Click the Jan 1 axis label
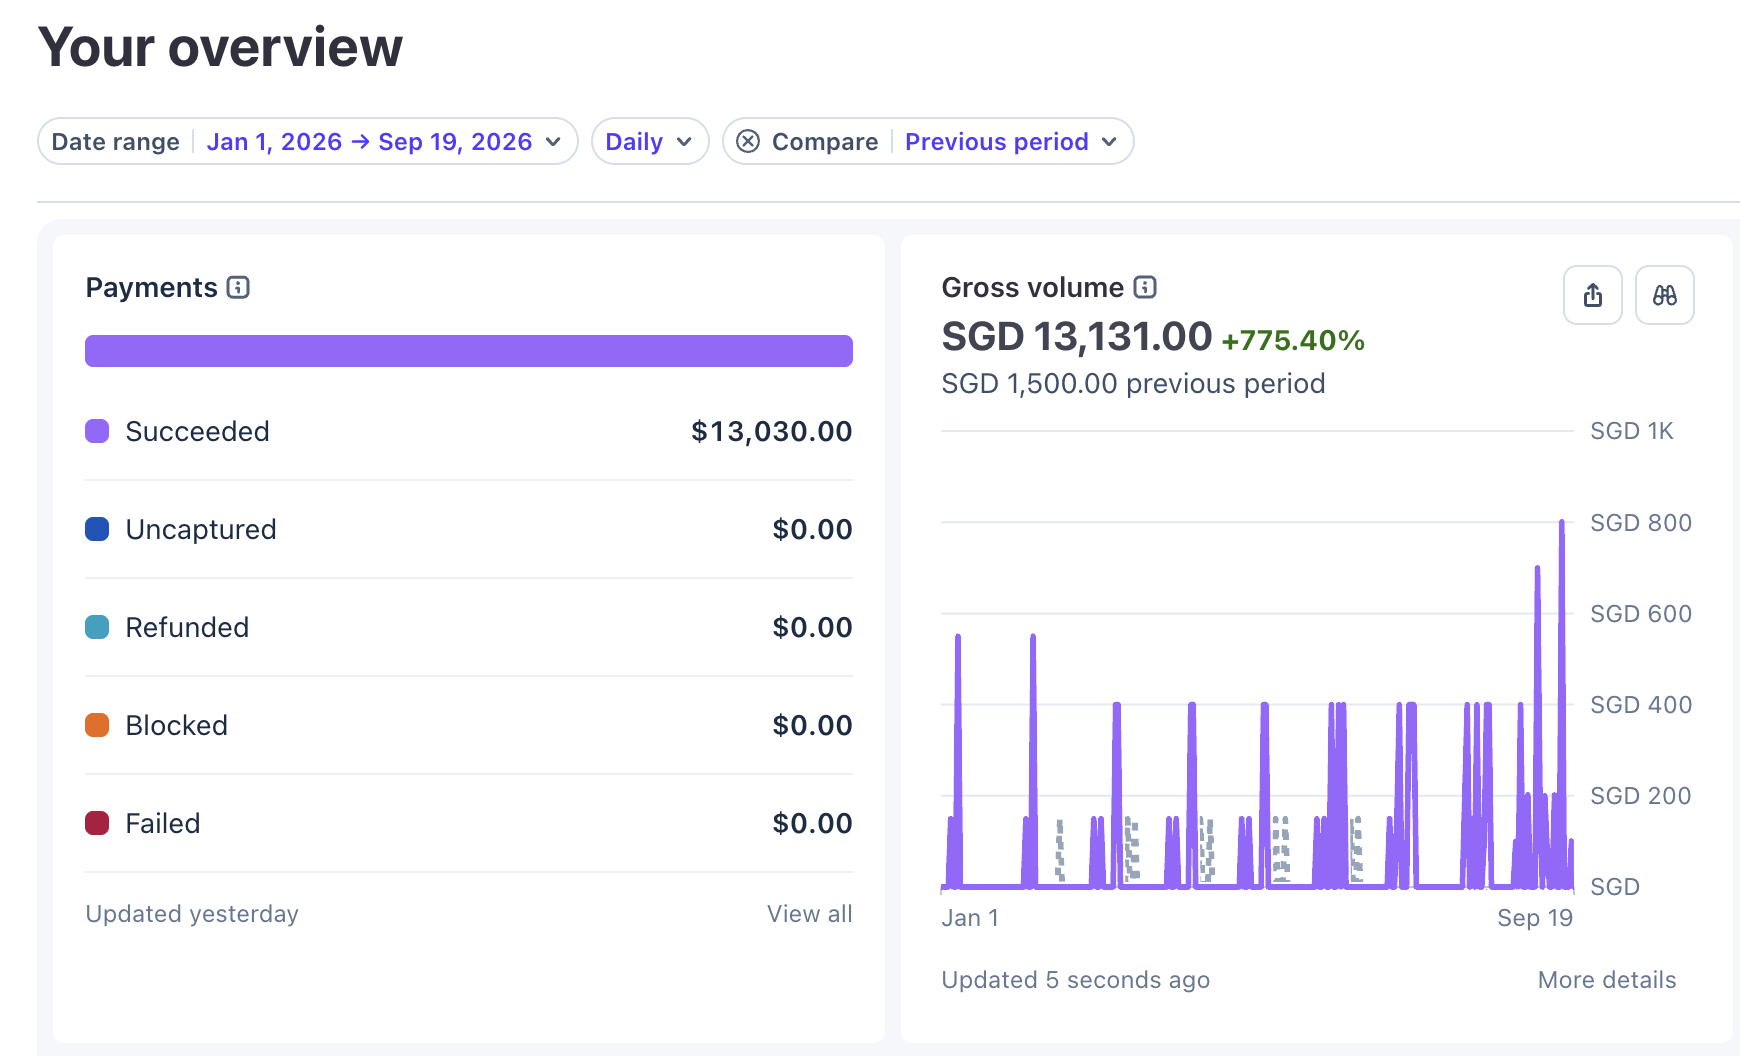This screenshot has width=1740, height=1056. pyautogui.click(x=970, y=918)
